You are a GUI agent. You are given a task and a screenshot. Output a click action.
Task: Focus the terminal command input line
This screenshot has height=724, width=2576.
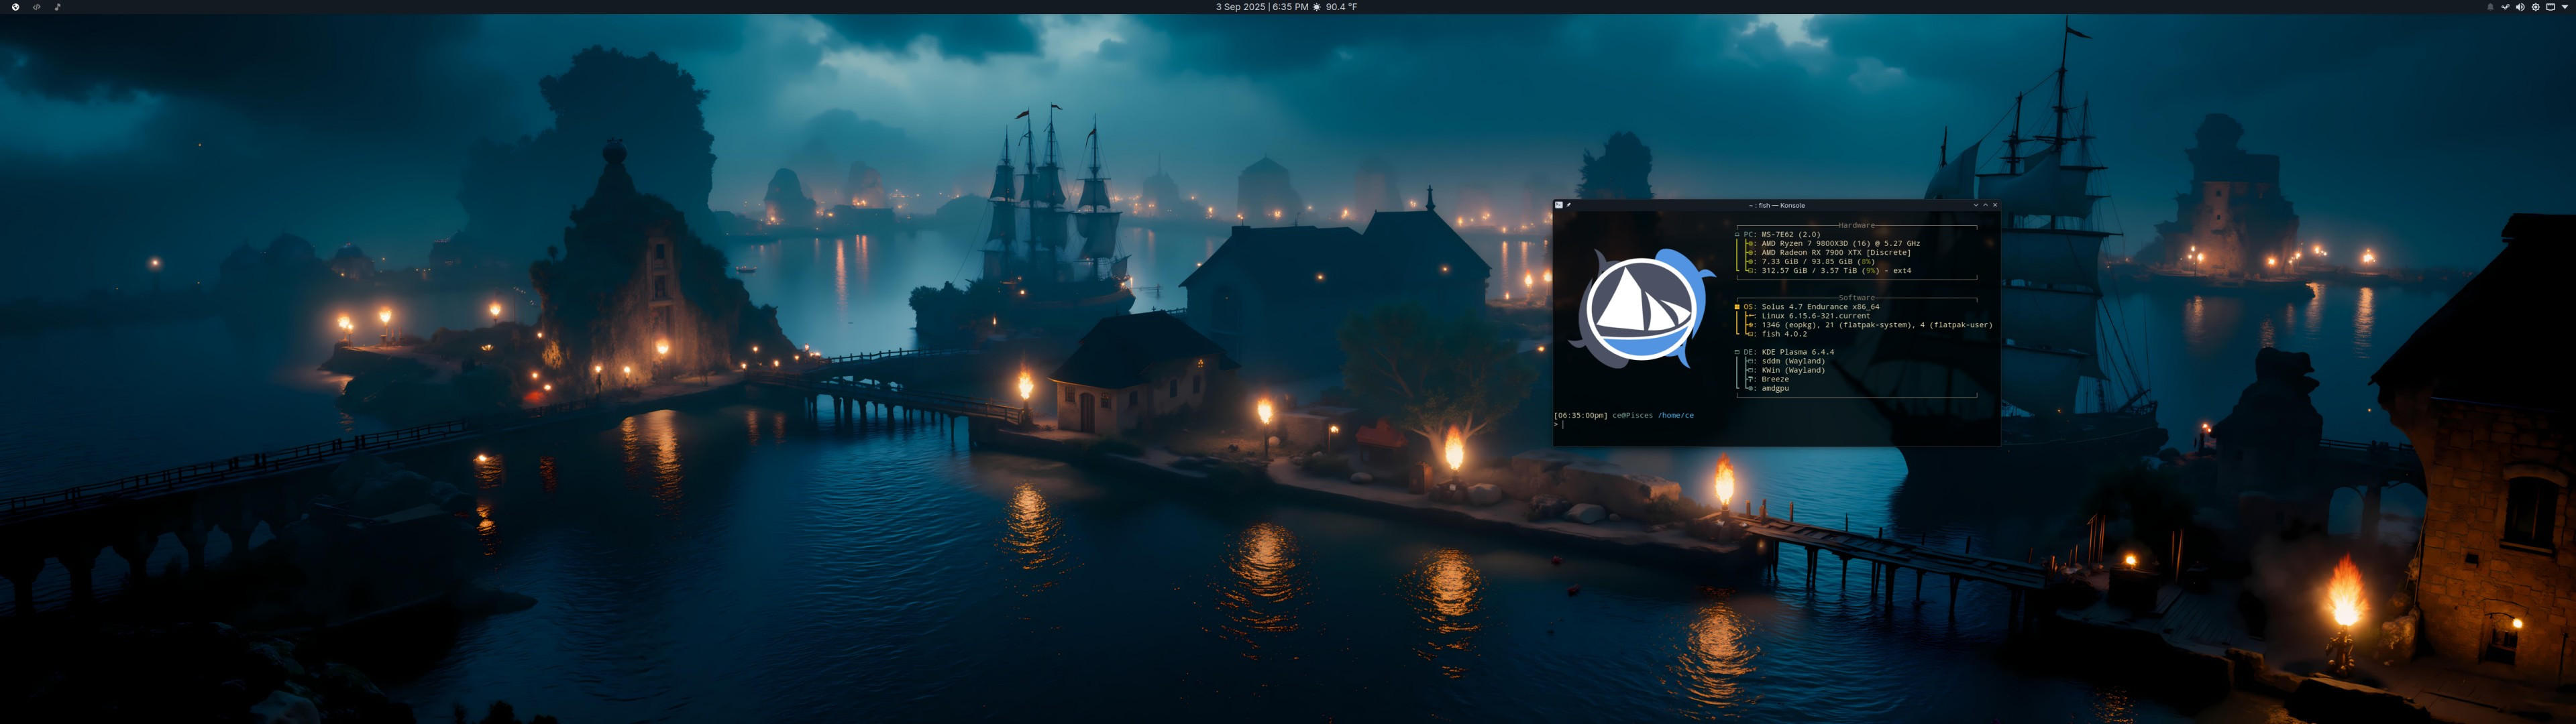(x=1776, y=425)
